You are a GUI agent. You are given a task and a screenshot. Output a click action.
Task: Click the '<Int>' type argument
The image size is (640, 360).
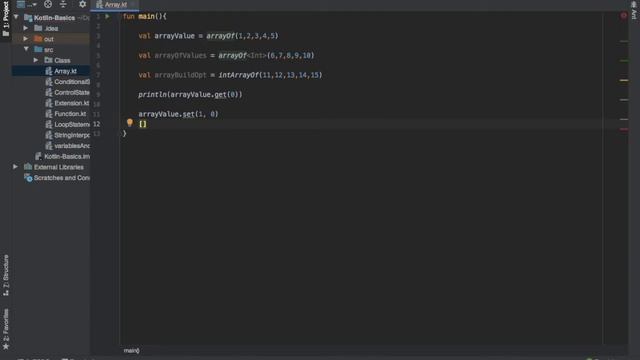[x=257, y=56]
